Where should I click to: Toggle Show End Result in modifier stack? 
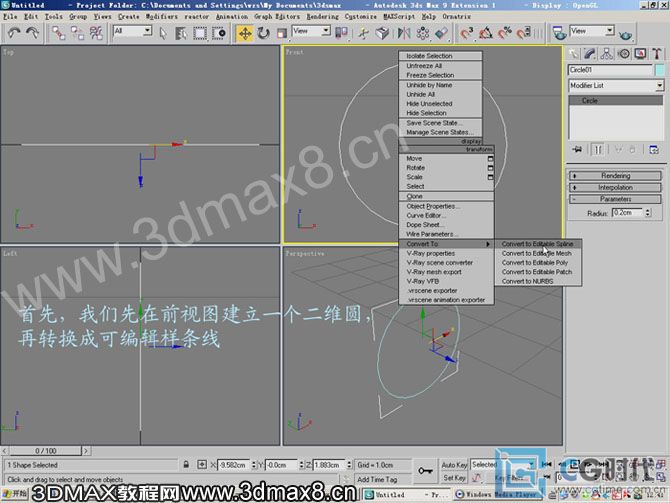(x=598, y=150)
